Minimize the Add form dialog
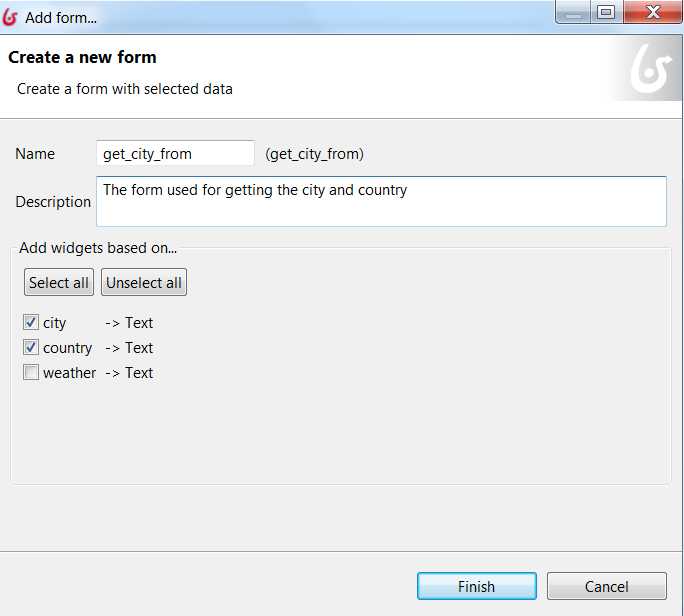Image resolution: width=684 pixels, height=616 pixels. [x=573, y=12]
